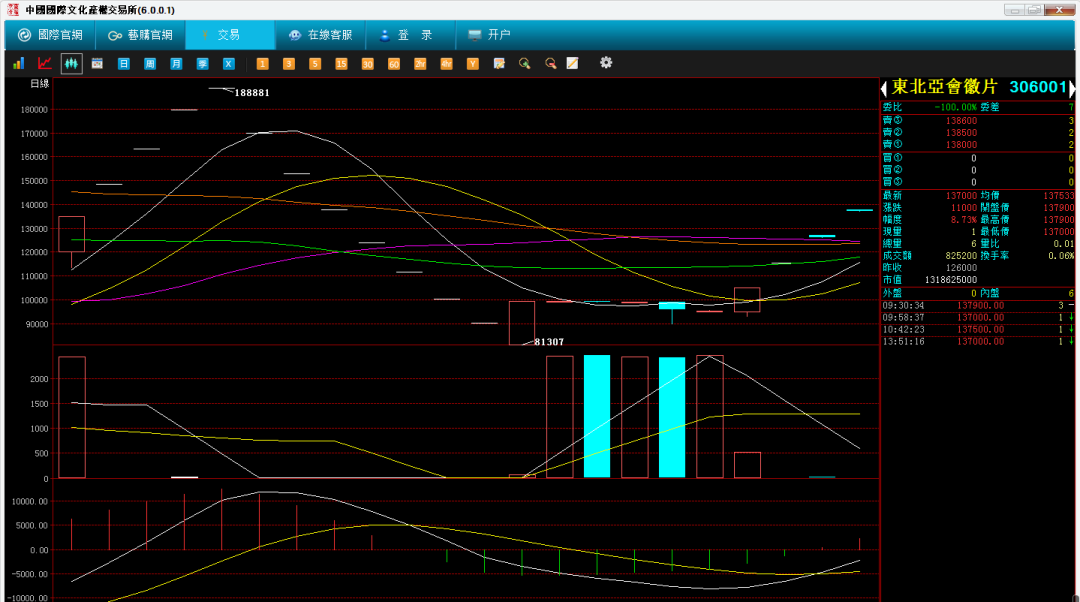The image size is (1080, 602).
Task: Click the market cap value 1318625000
Action: point(951,280)
